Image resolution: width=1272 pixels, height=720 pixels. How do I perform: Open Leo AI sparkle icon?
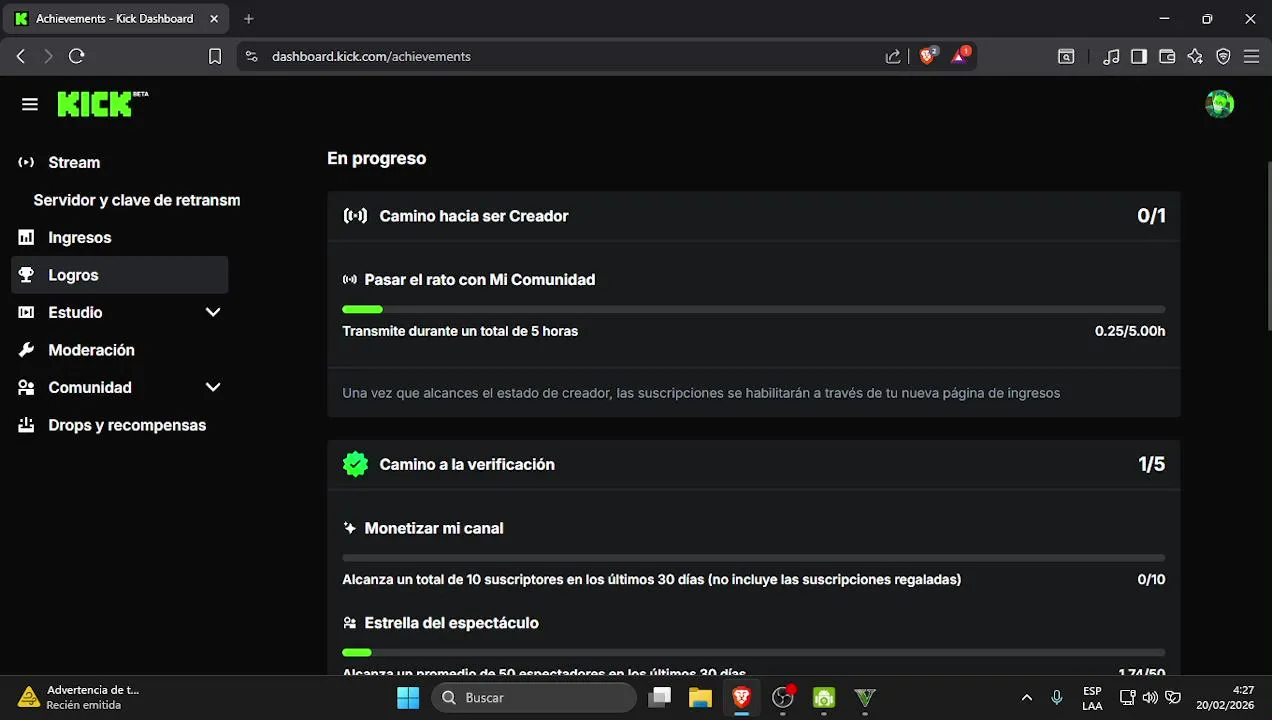pyautogui.click(x=1195, y=57)
